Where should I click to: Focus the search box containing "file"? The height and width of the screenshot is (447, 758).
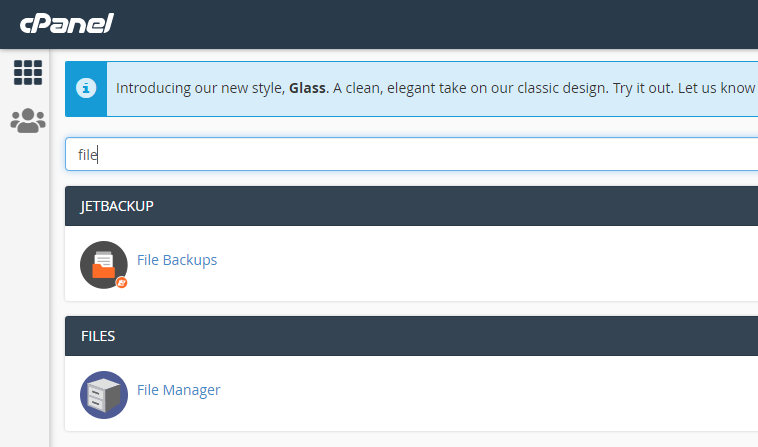point(400,155)
